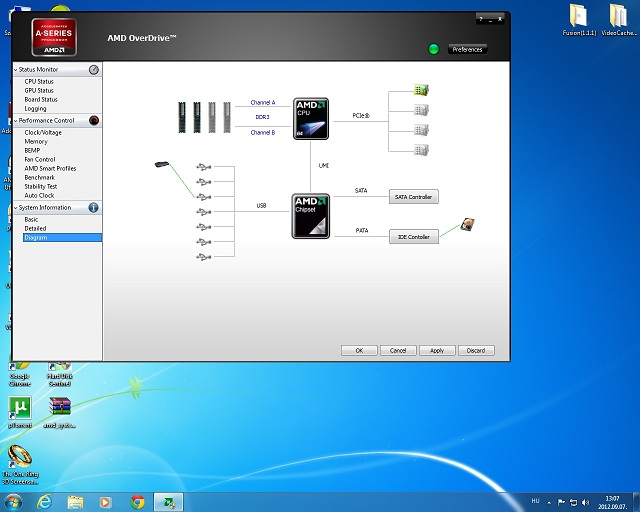The width and height of the screenshot is (640, 512).
Task: Click the fourth USB port symbol
Action: click(x=204, y=212)
